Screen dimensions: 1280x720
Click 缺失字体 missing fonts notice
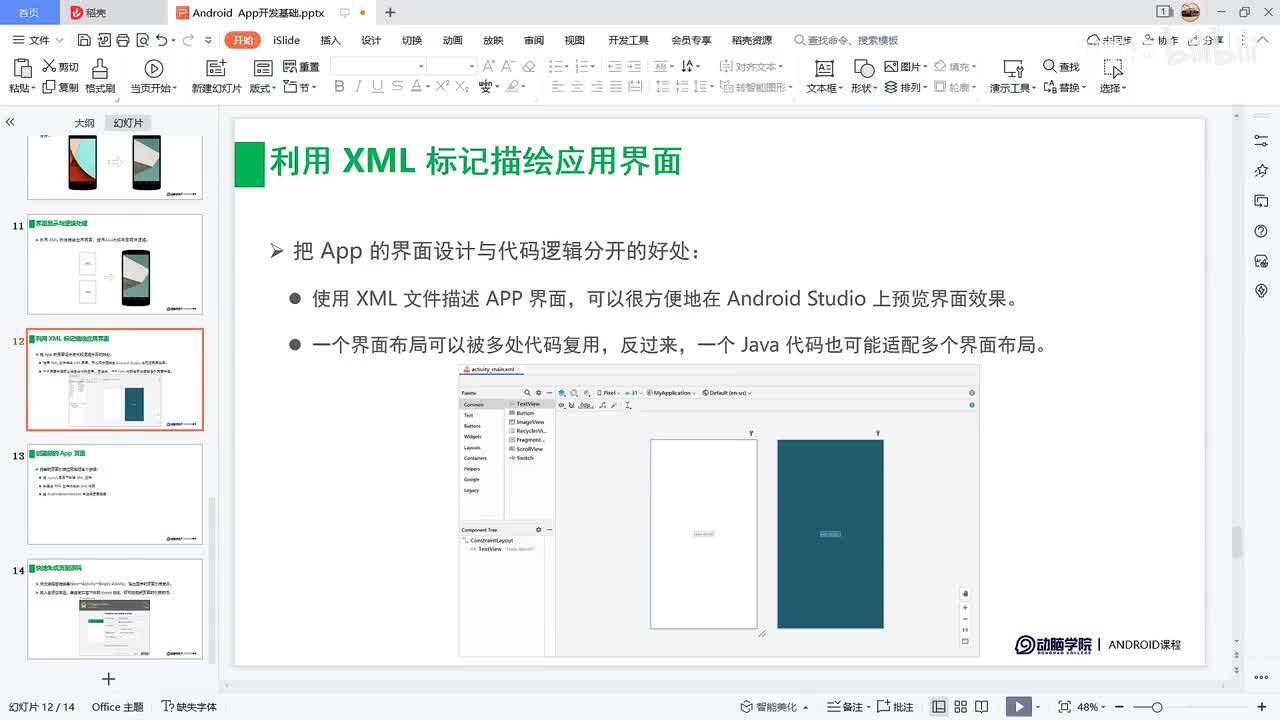click(189, 707)
